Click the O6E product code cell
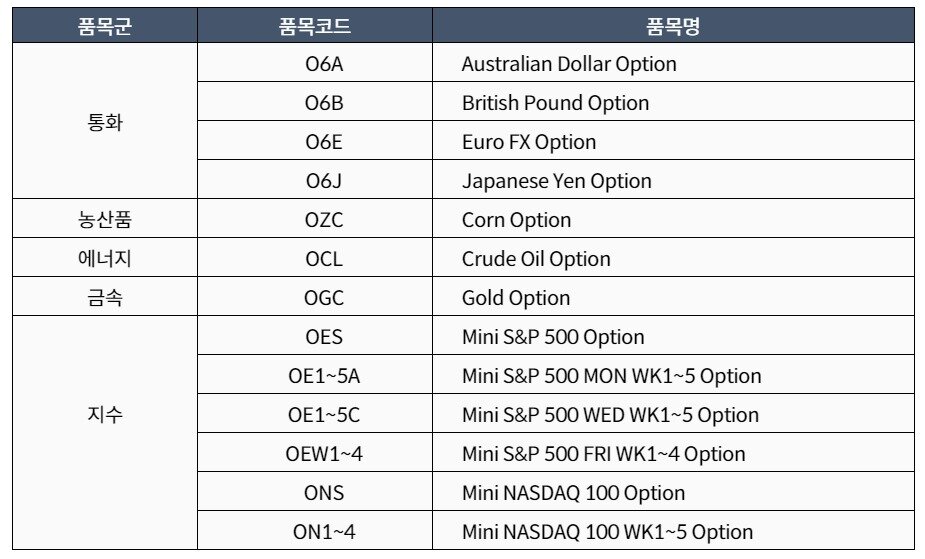 [x=323, y=142]
